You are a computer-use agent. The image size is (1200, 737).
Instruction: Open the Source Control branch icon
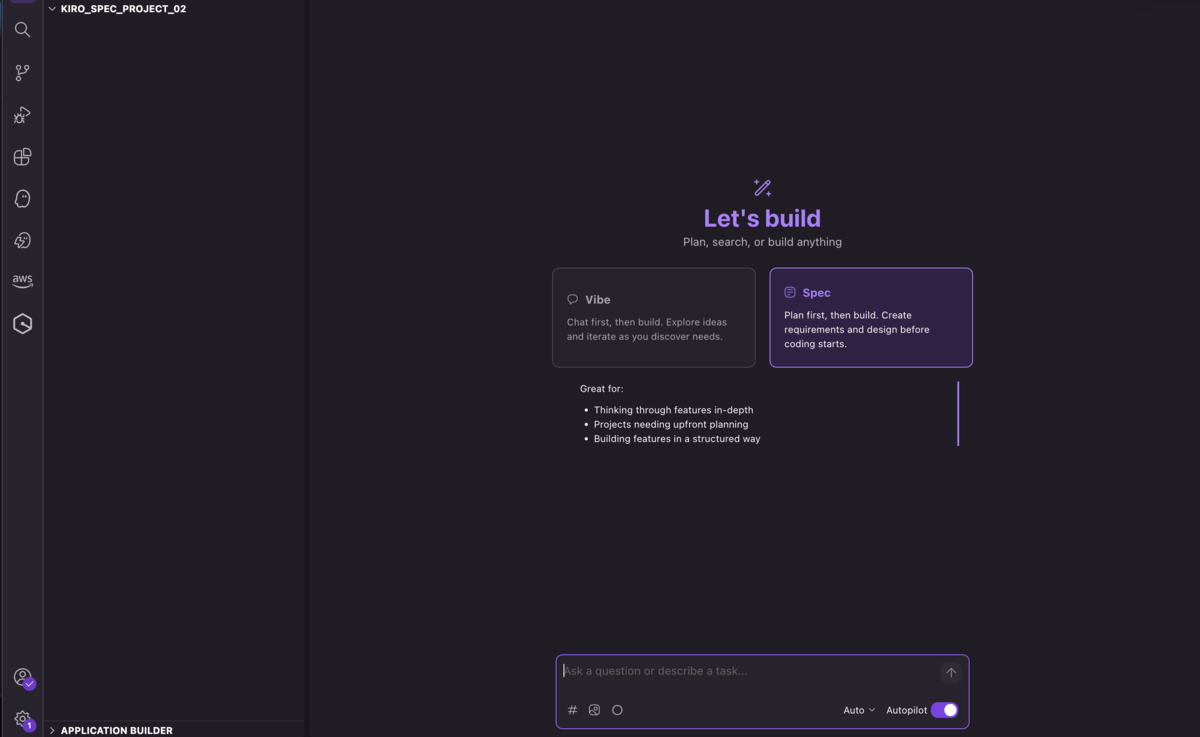tap(22, 73)
